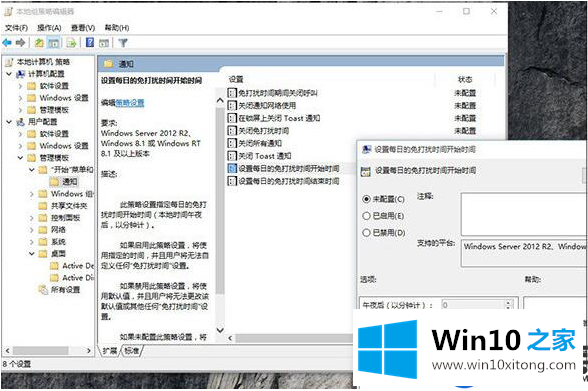Collapse the 计算机配置 tree node
The image size is (588, 391).
[x=9, y=74]
